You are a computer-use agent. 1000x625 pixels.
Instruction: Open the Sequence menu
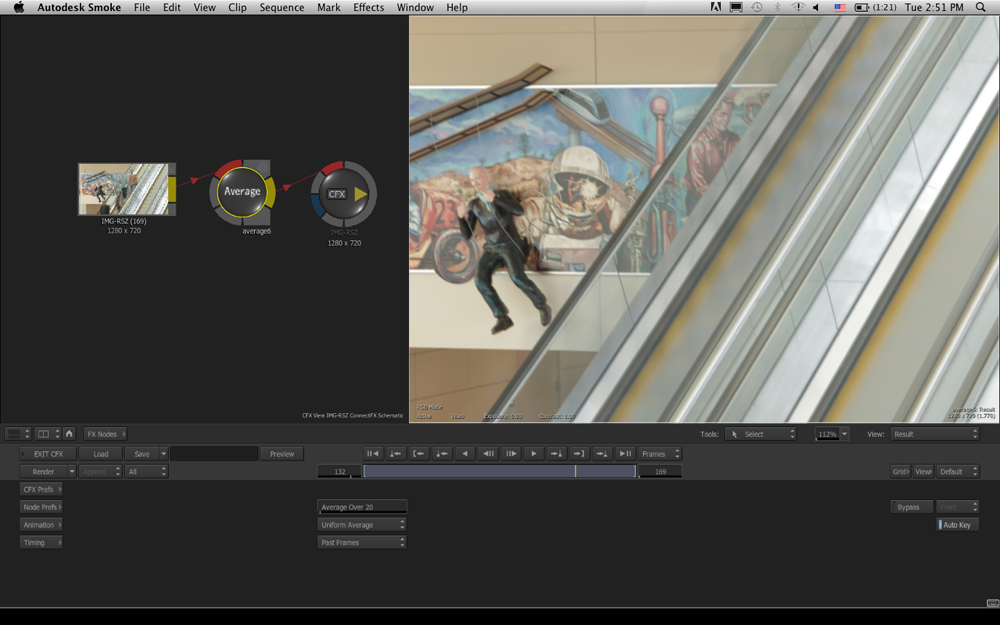click(x=281, y=7)
